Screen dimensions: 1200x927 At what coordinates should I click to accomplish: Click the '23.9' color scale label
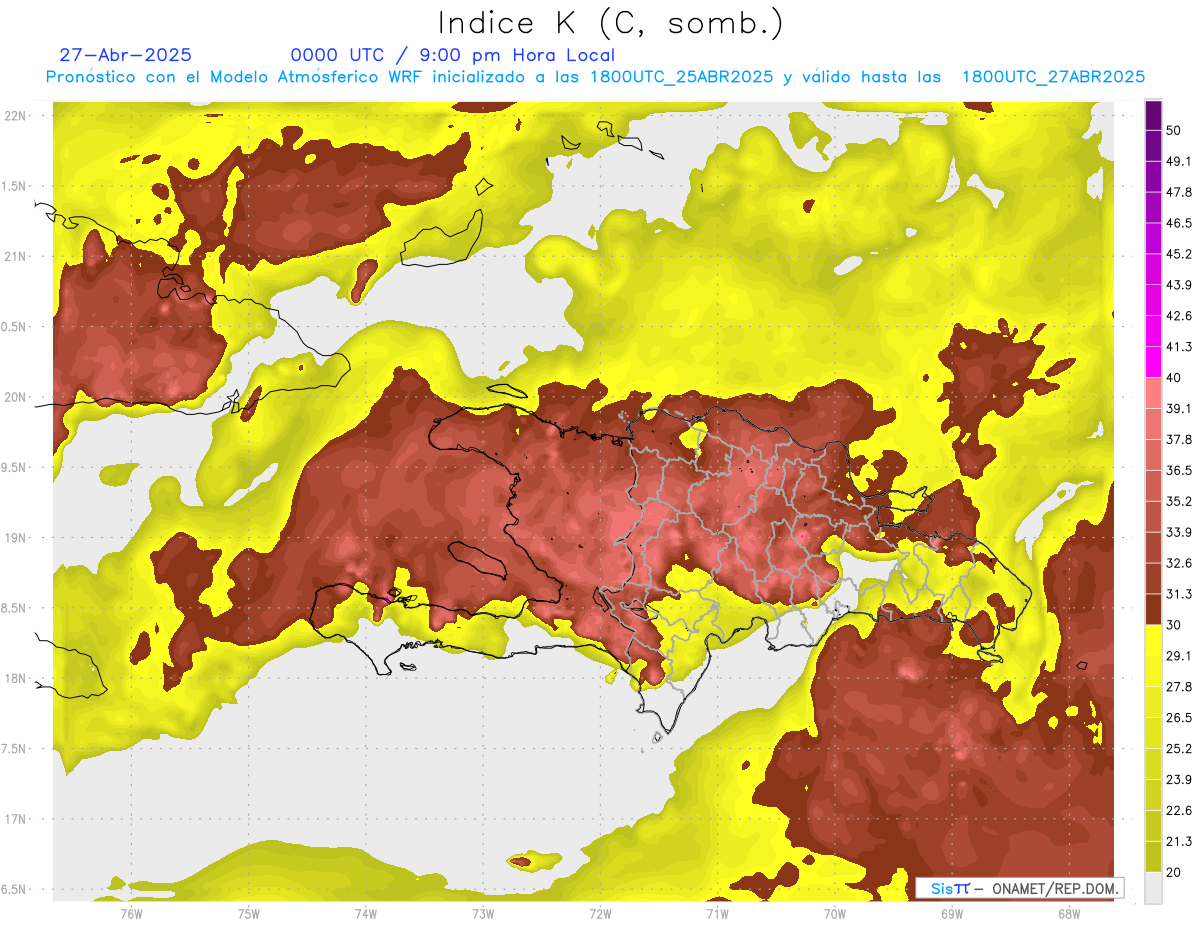[x=1180, y=780]
